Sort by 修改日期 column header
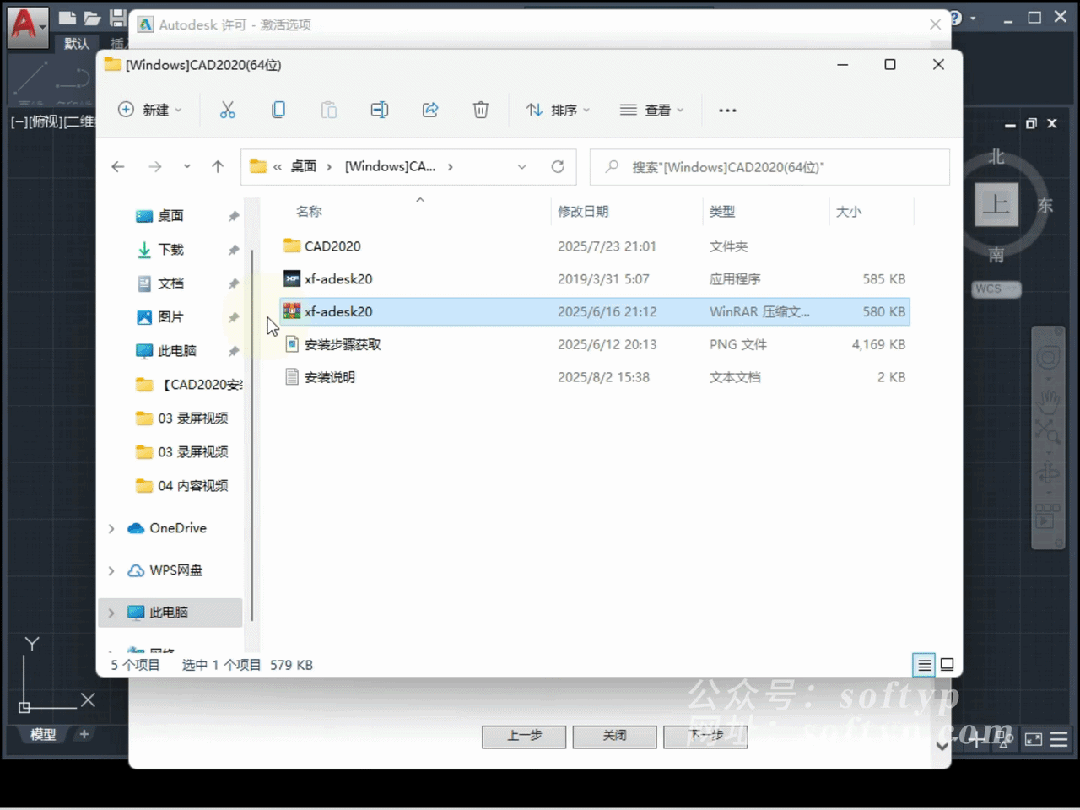 click(x=583, y=212)
